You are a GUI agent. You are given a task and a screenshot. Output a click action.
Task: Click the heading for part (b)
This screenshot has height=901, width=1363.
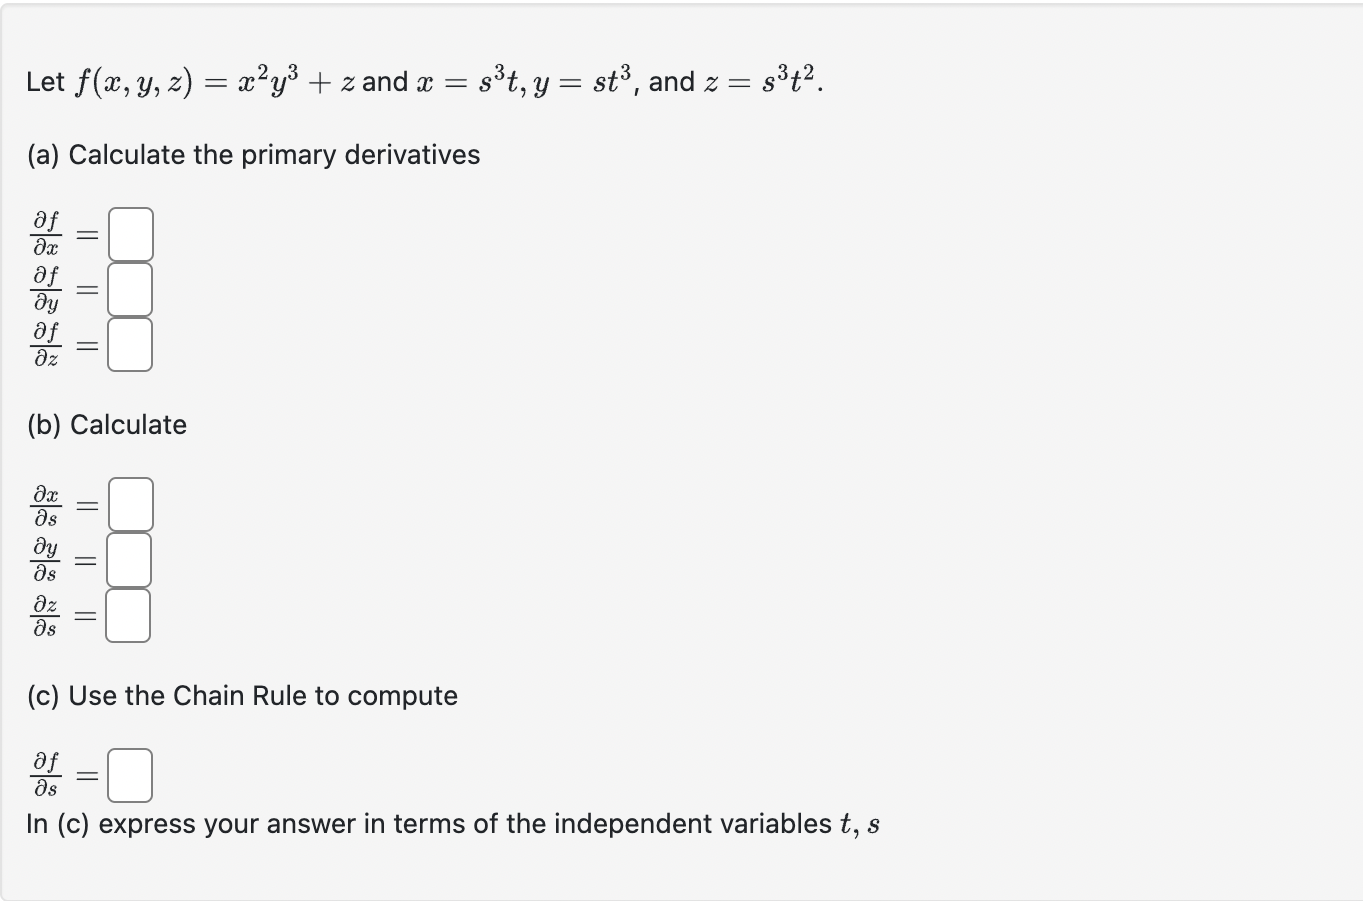click(x=106, y=424)
